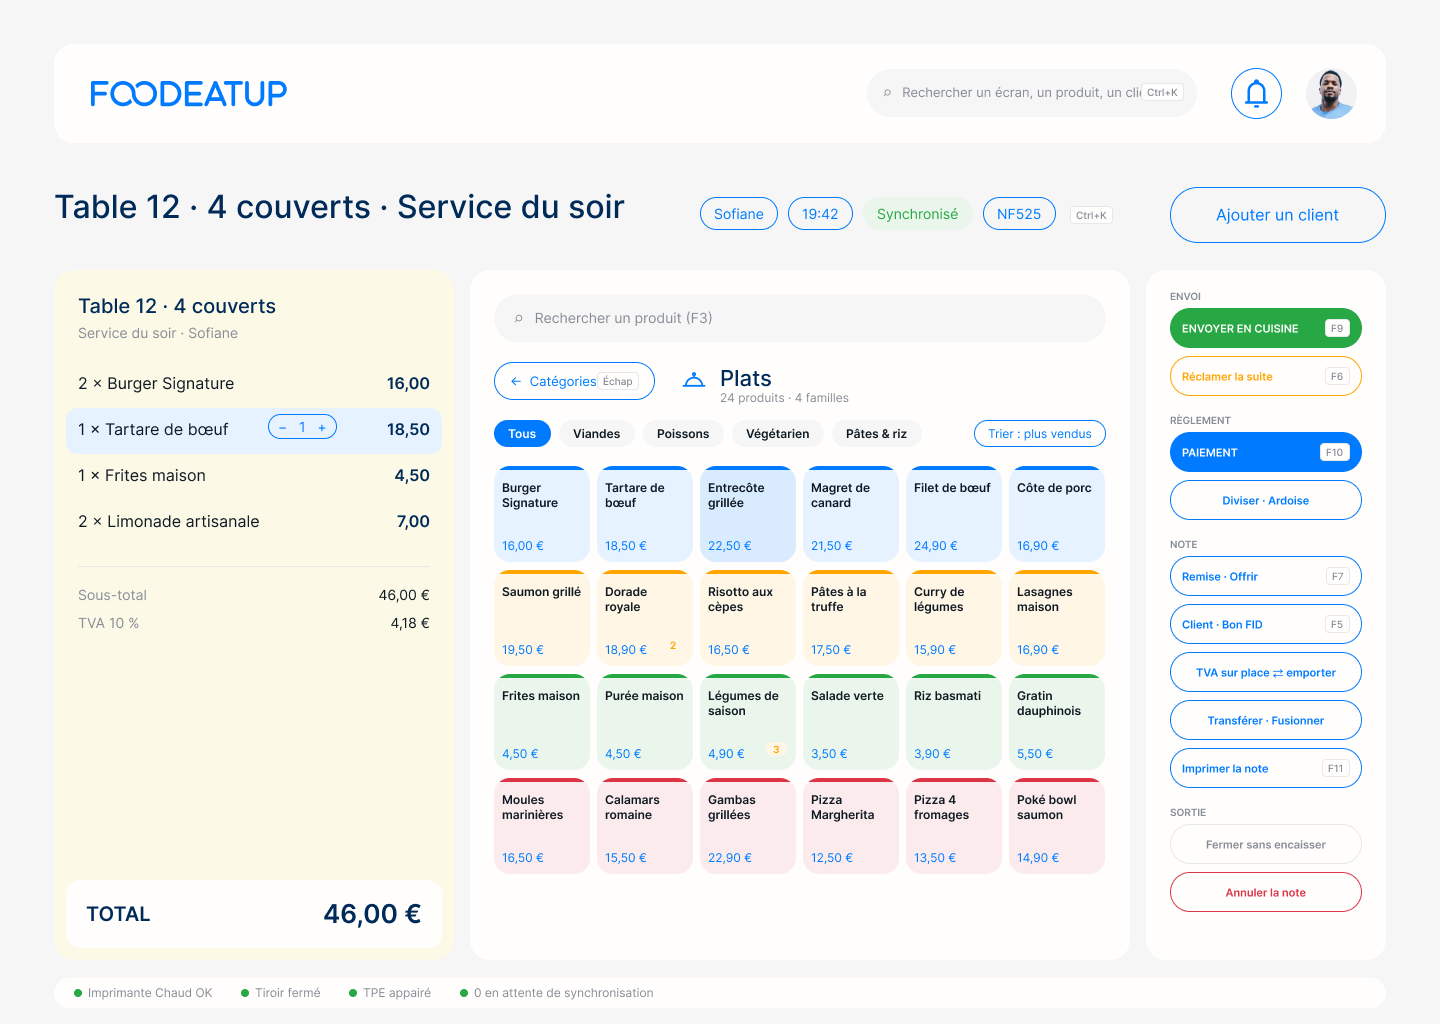The image size is (1440, 1024).
Task: Click the Synchronisé status chip
Action: [x=917, y=214]
